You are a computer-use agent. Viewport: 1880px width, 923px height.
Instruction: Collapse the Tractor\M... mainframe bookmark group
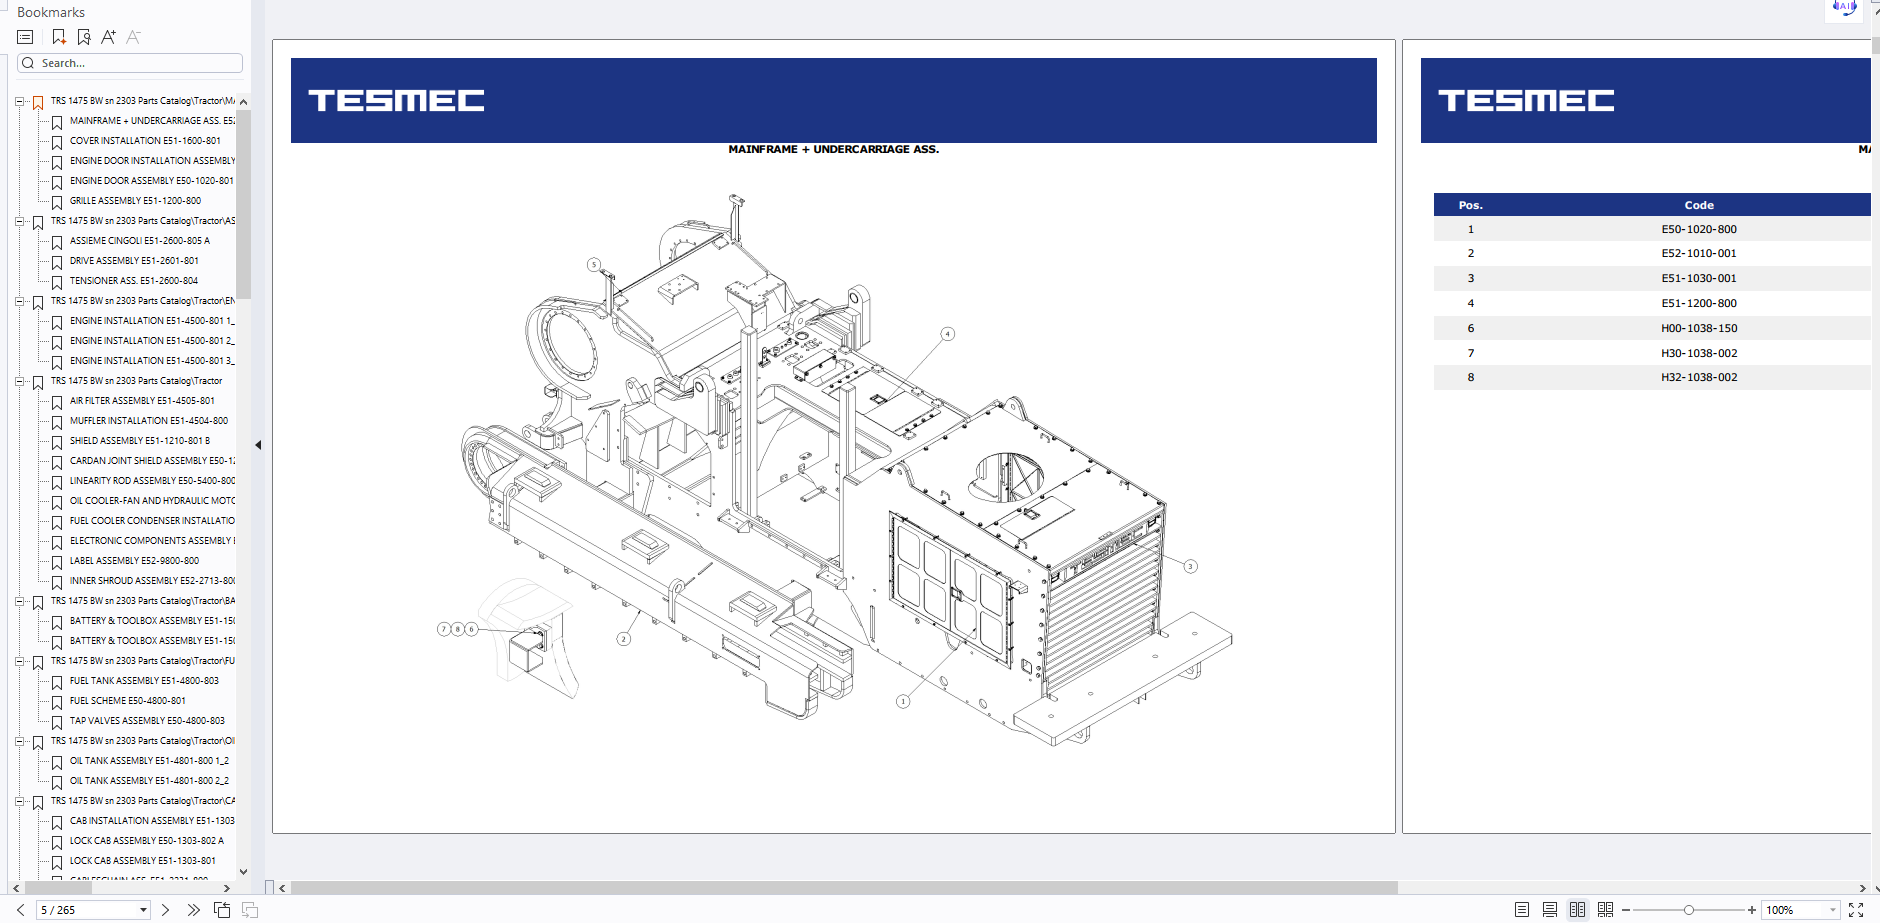coord(19,101)
